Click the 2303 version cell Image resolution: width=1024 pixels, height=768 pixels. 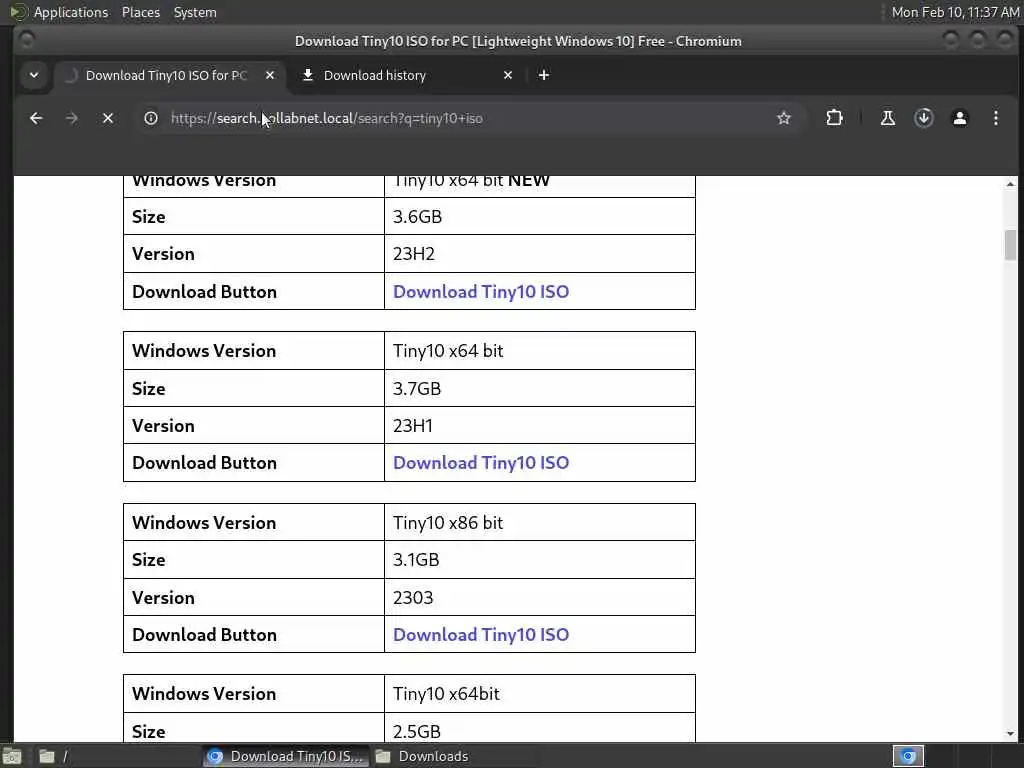(539, 598)
